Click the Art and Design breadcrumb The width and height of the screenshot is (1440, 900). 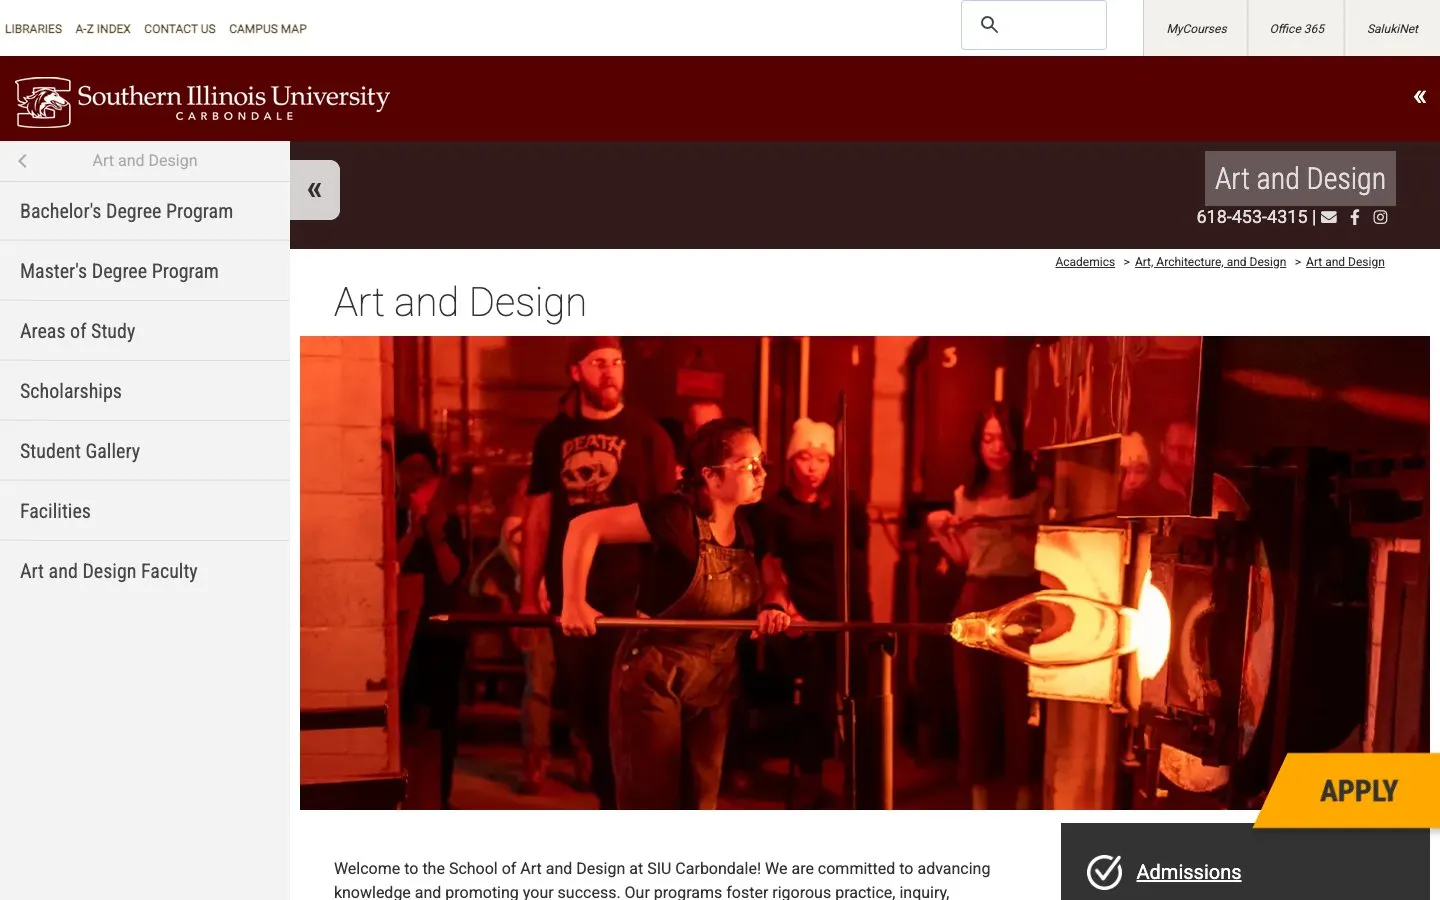pyautogui.click(x=1345, y=262)
